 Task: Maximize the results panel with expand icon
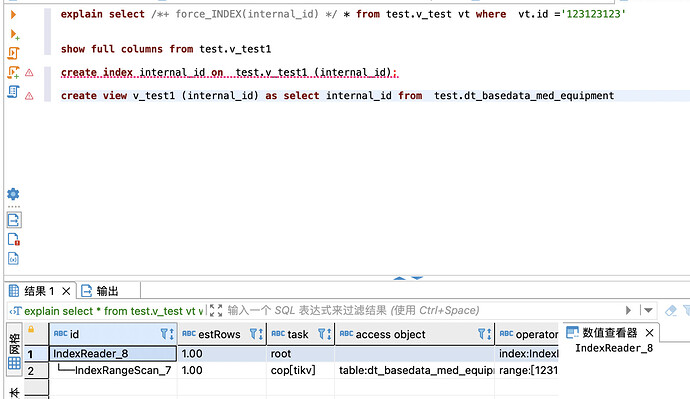coord(216,311)
